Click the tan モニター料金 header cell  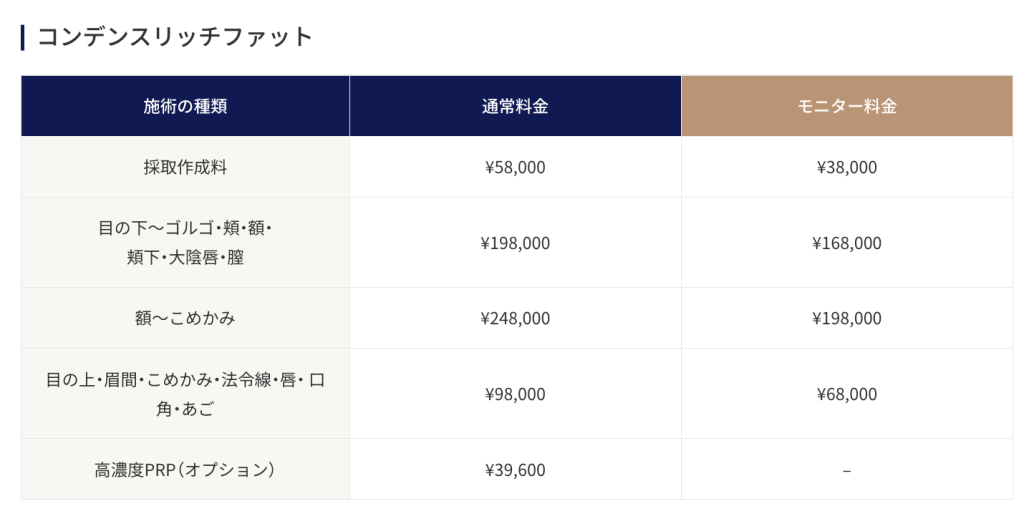pyautogui.click(x=847, y=106)
